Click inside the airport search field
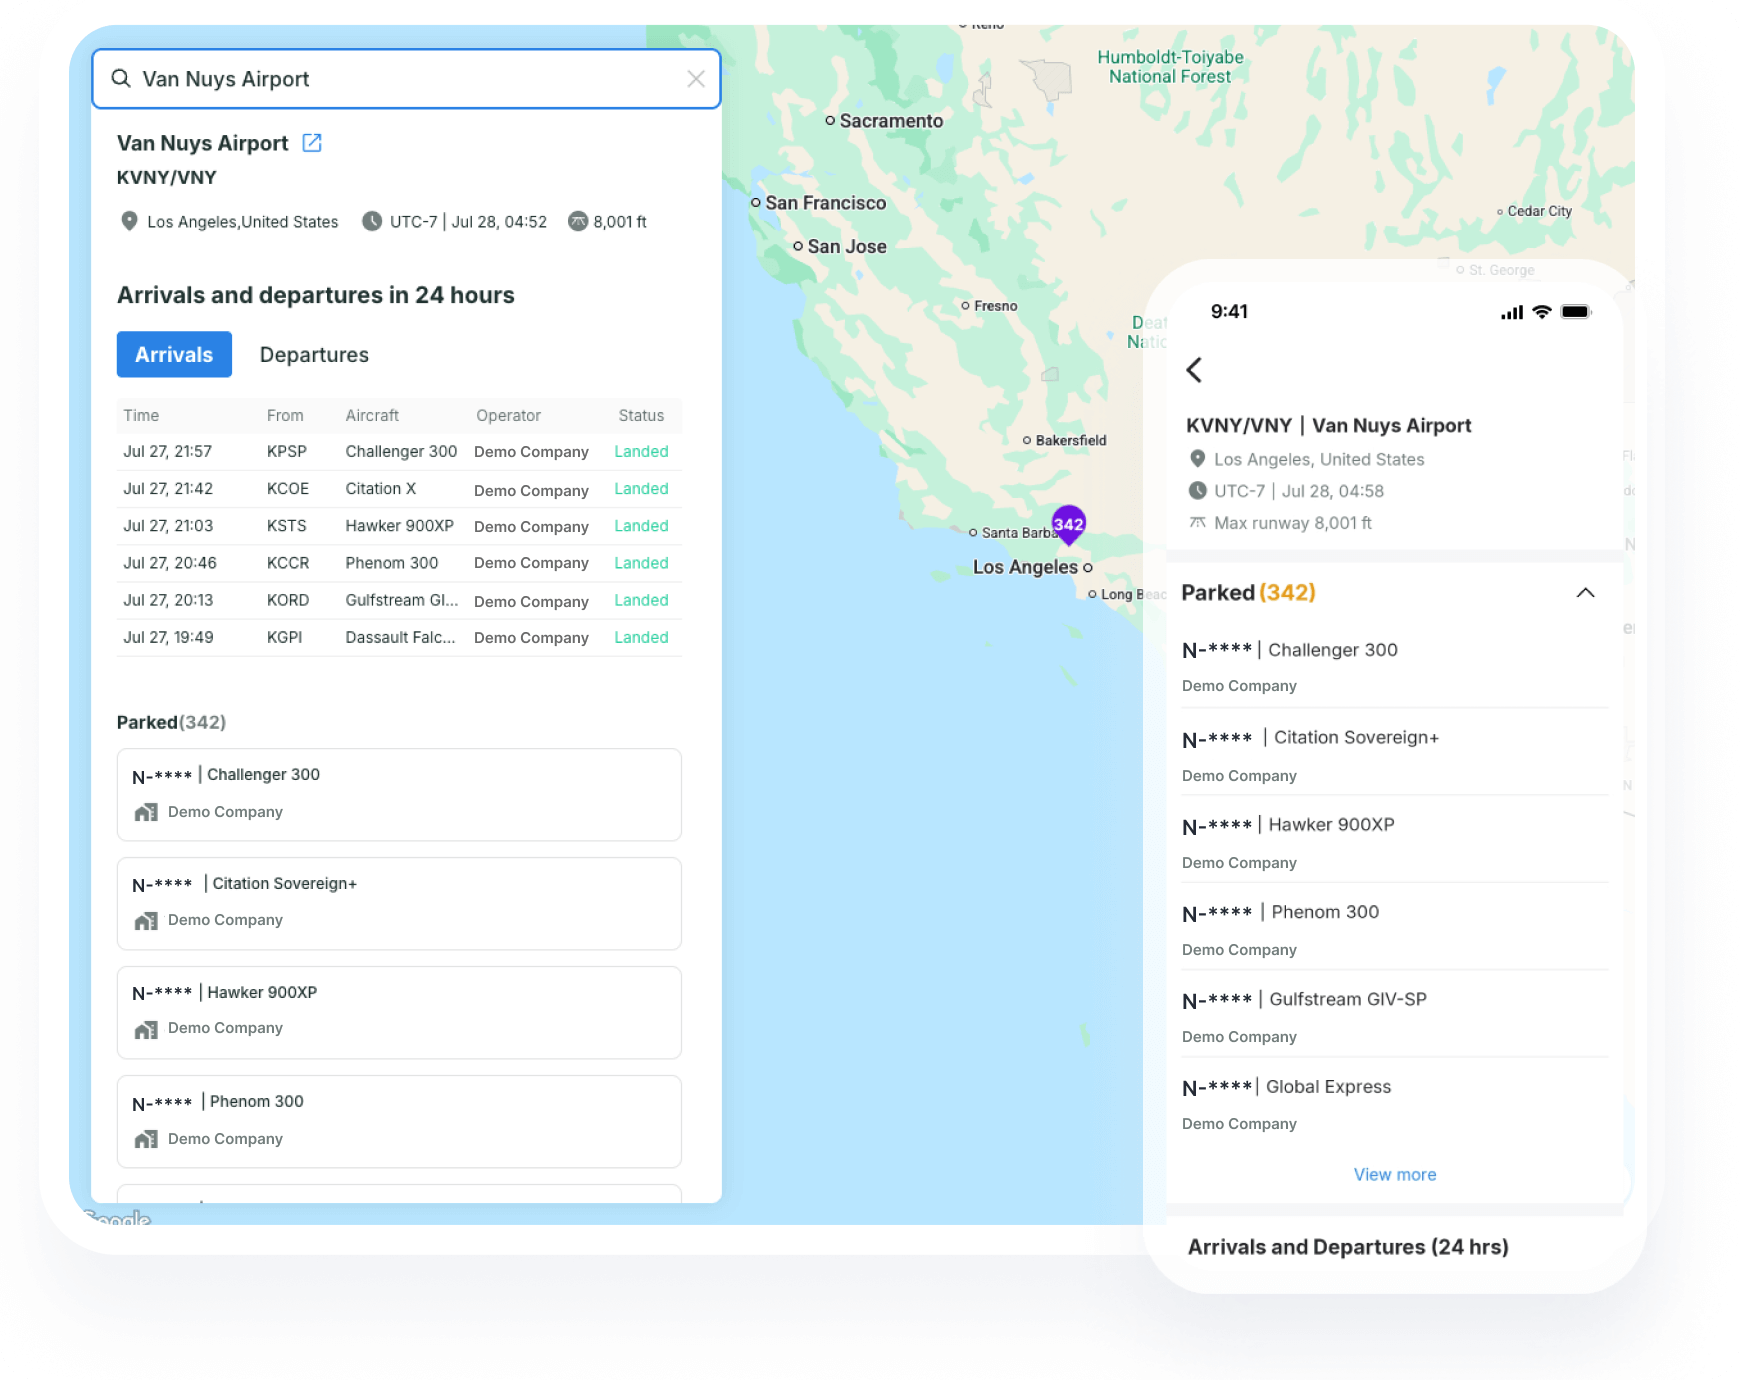 point(400,78)
